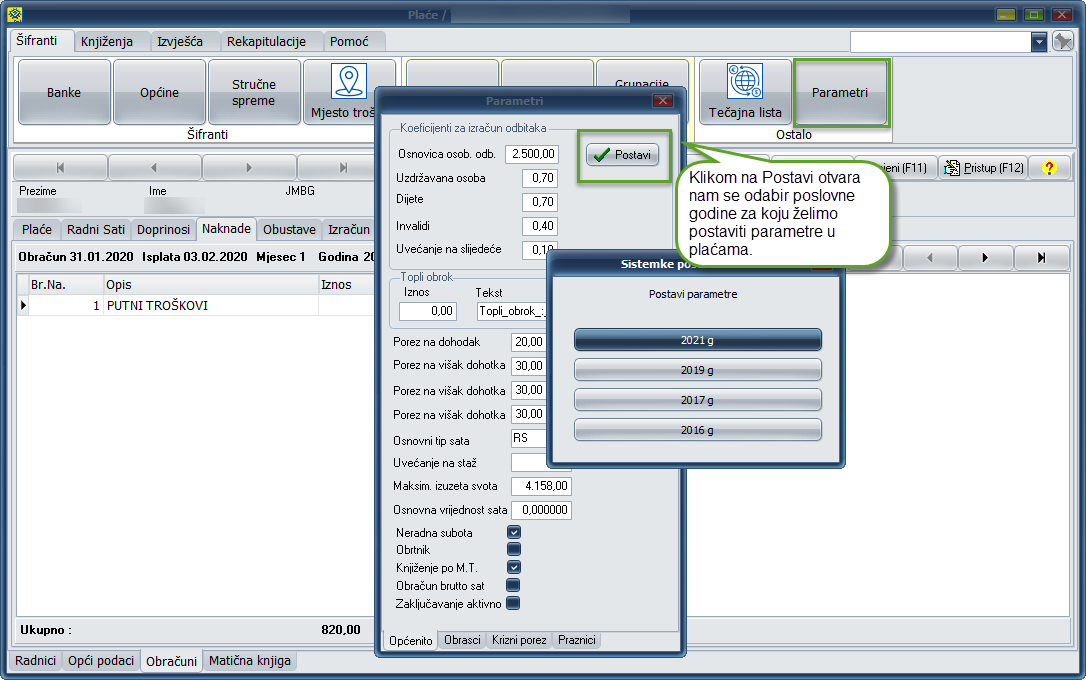Open the Tečajna lista exchange rate icon
This screenshot has height=680, width=1086.
(x=745, y=82)
